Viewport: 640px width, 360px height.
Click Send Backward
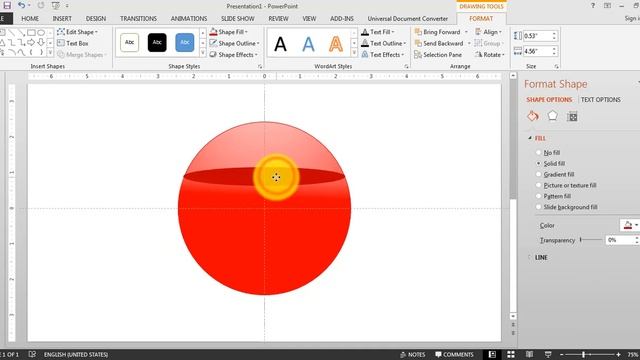coord(439,43)
